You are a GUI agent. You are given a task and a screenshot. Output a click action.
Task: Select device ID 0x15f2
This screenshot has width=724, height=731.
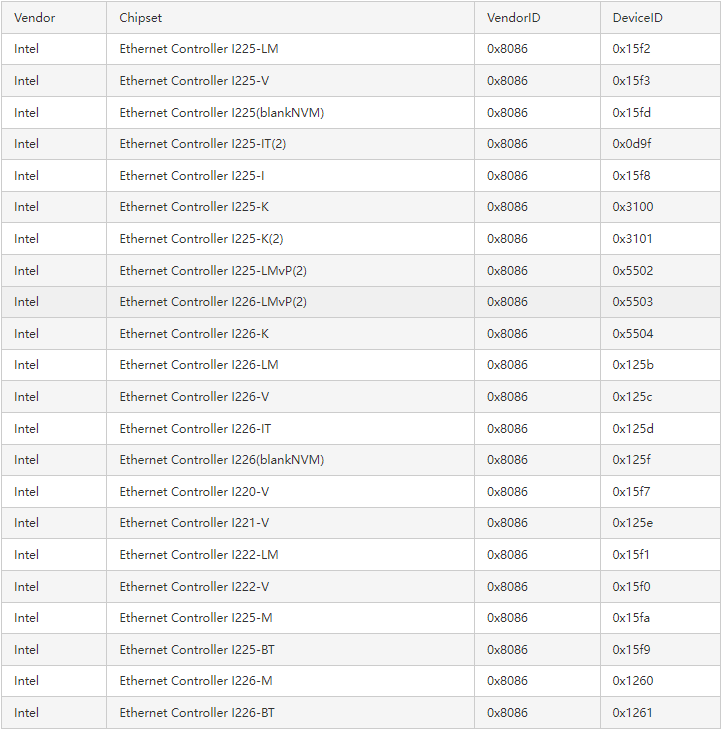[x=631, y=49]
